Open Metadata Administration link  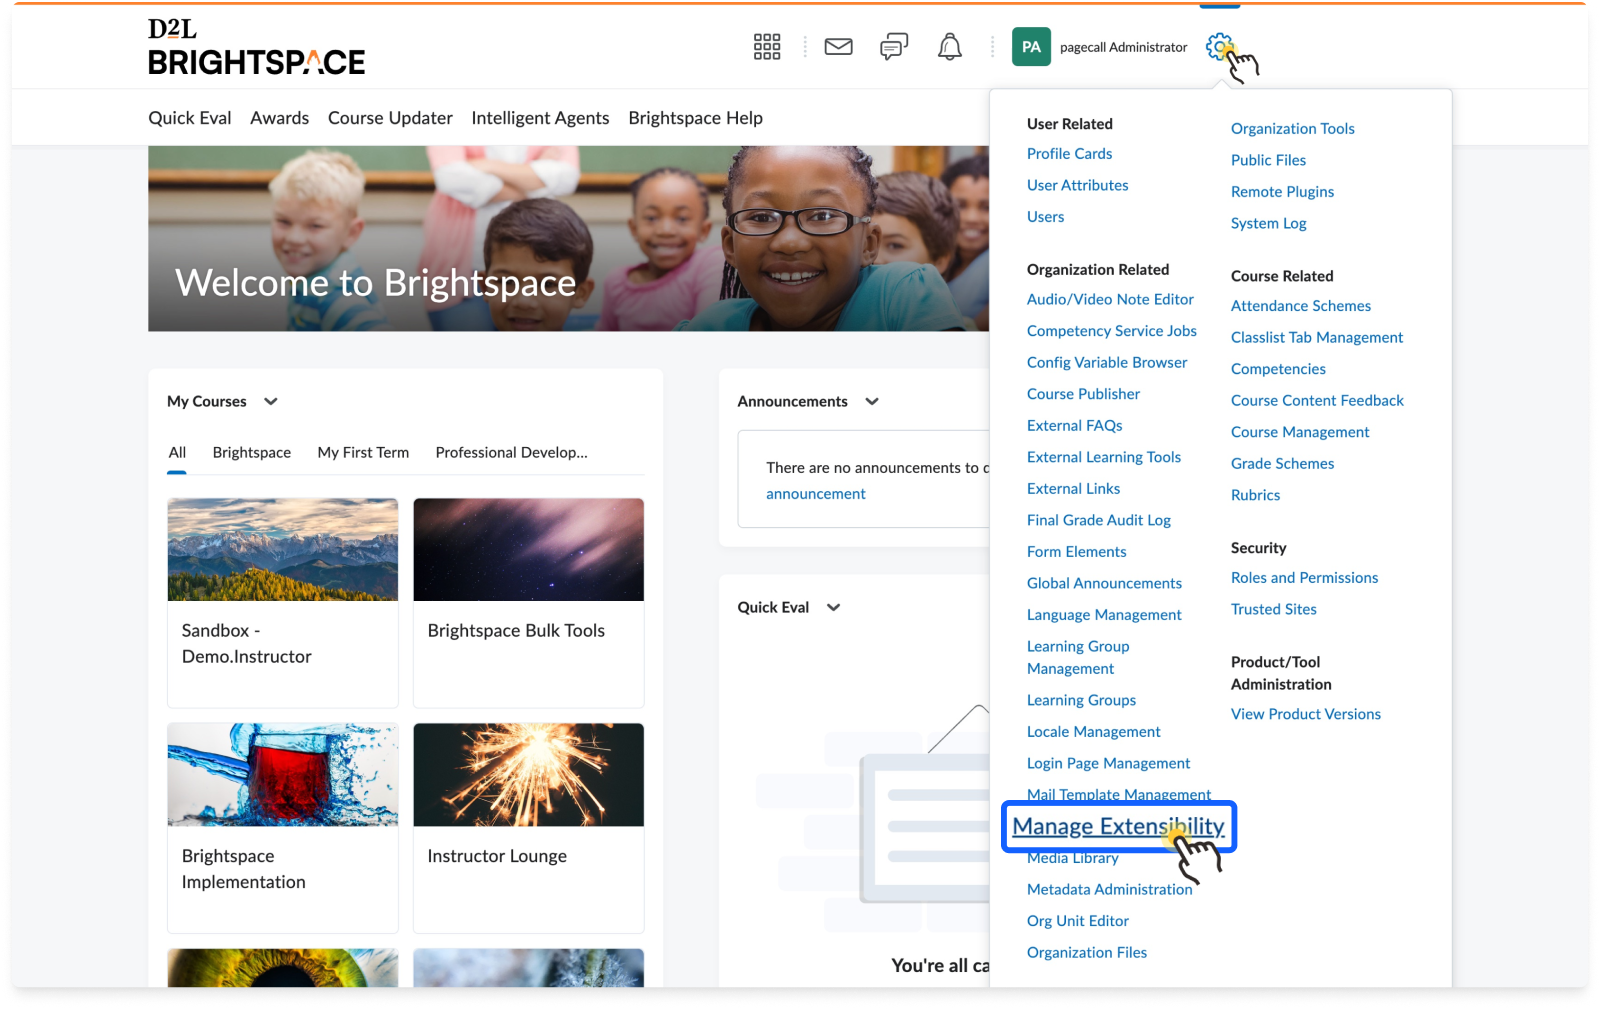[1109, 890]
